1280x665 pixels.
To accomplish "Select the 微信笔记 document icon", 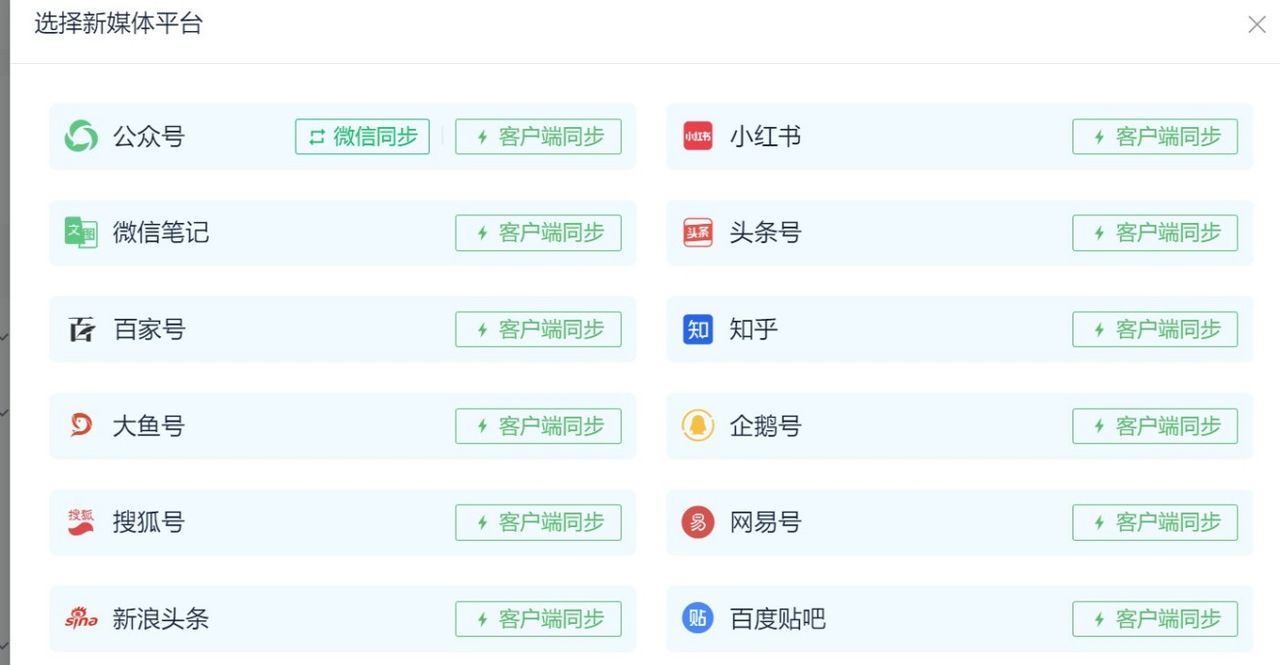I will pyautogui.click(x=80, y=232).
